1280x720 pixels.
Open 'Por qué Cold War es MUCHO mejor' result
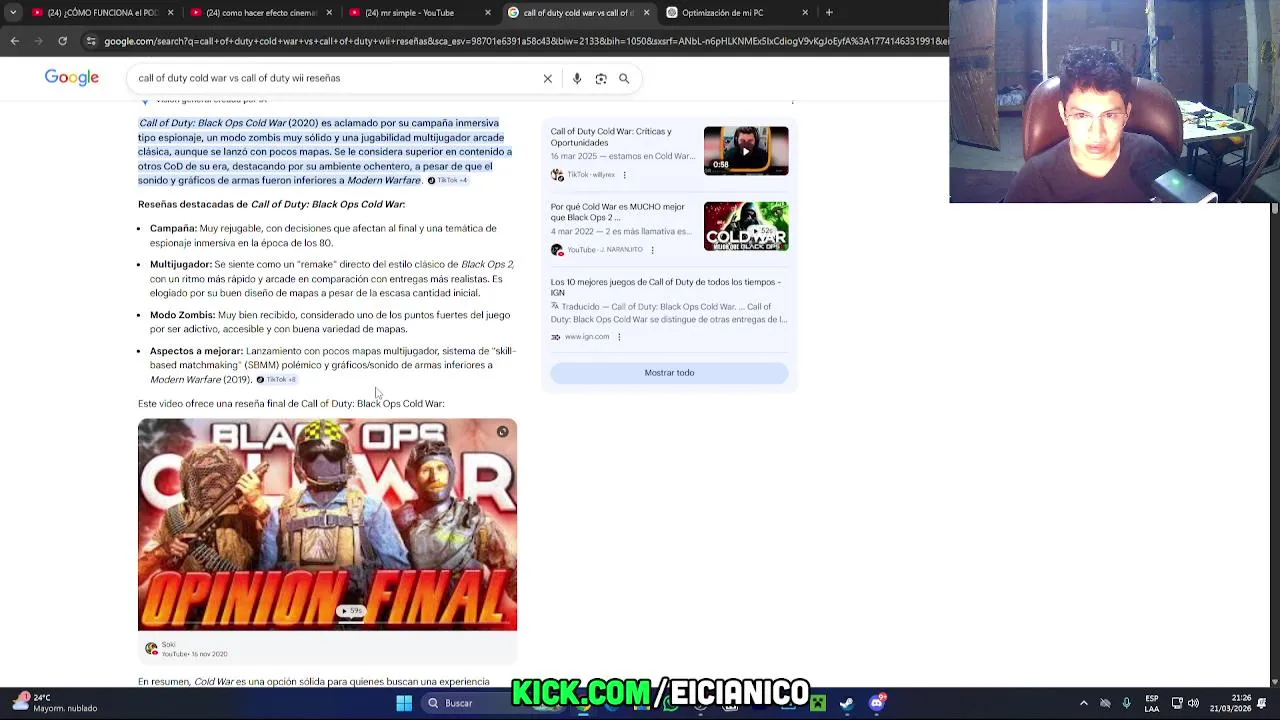click(618, 212)
